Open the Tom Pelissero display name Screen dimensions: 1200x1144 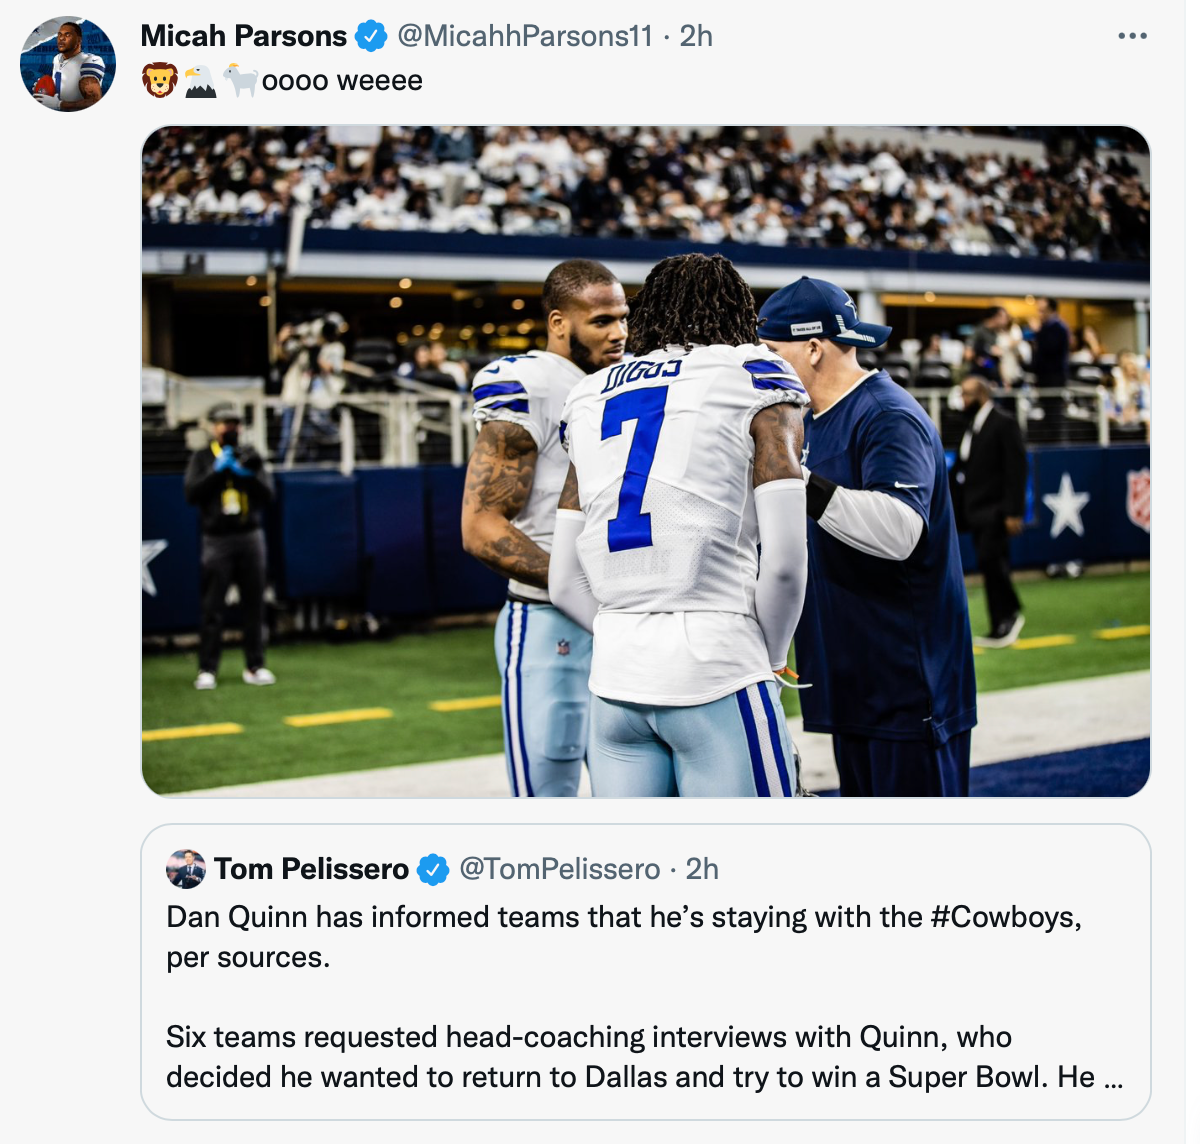pyautogui.click(x=311, y=869)
